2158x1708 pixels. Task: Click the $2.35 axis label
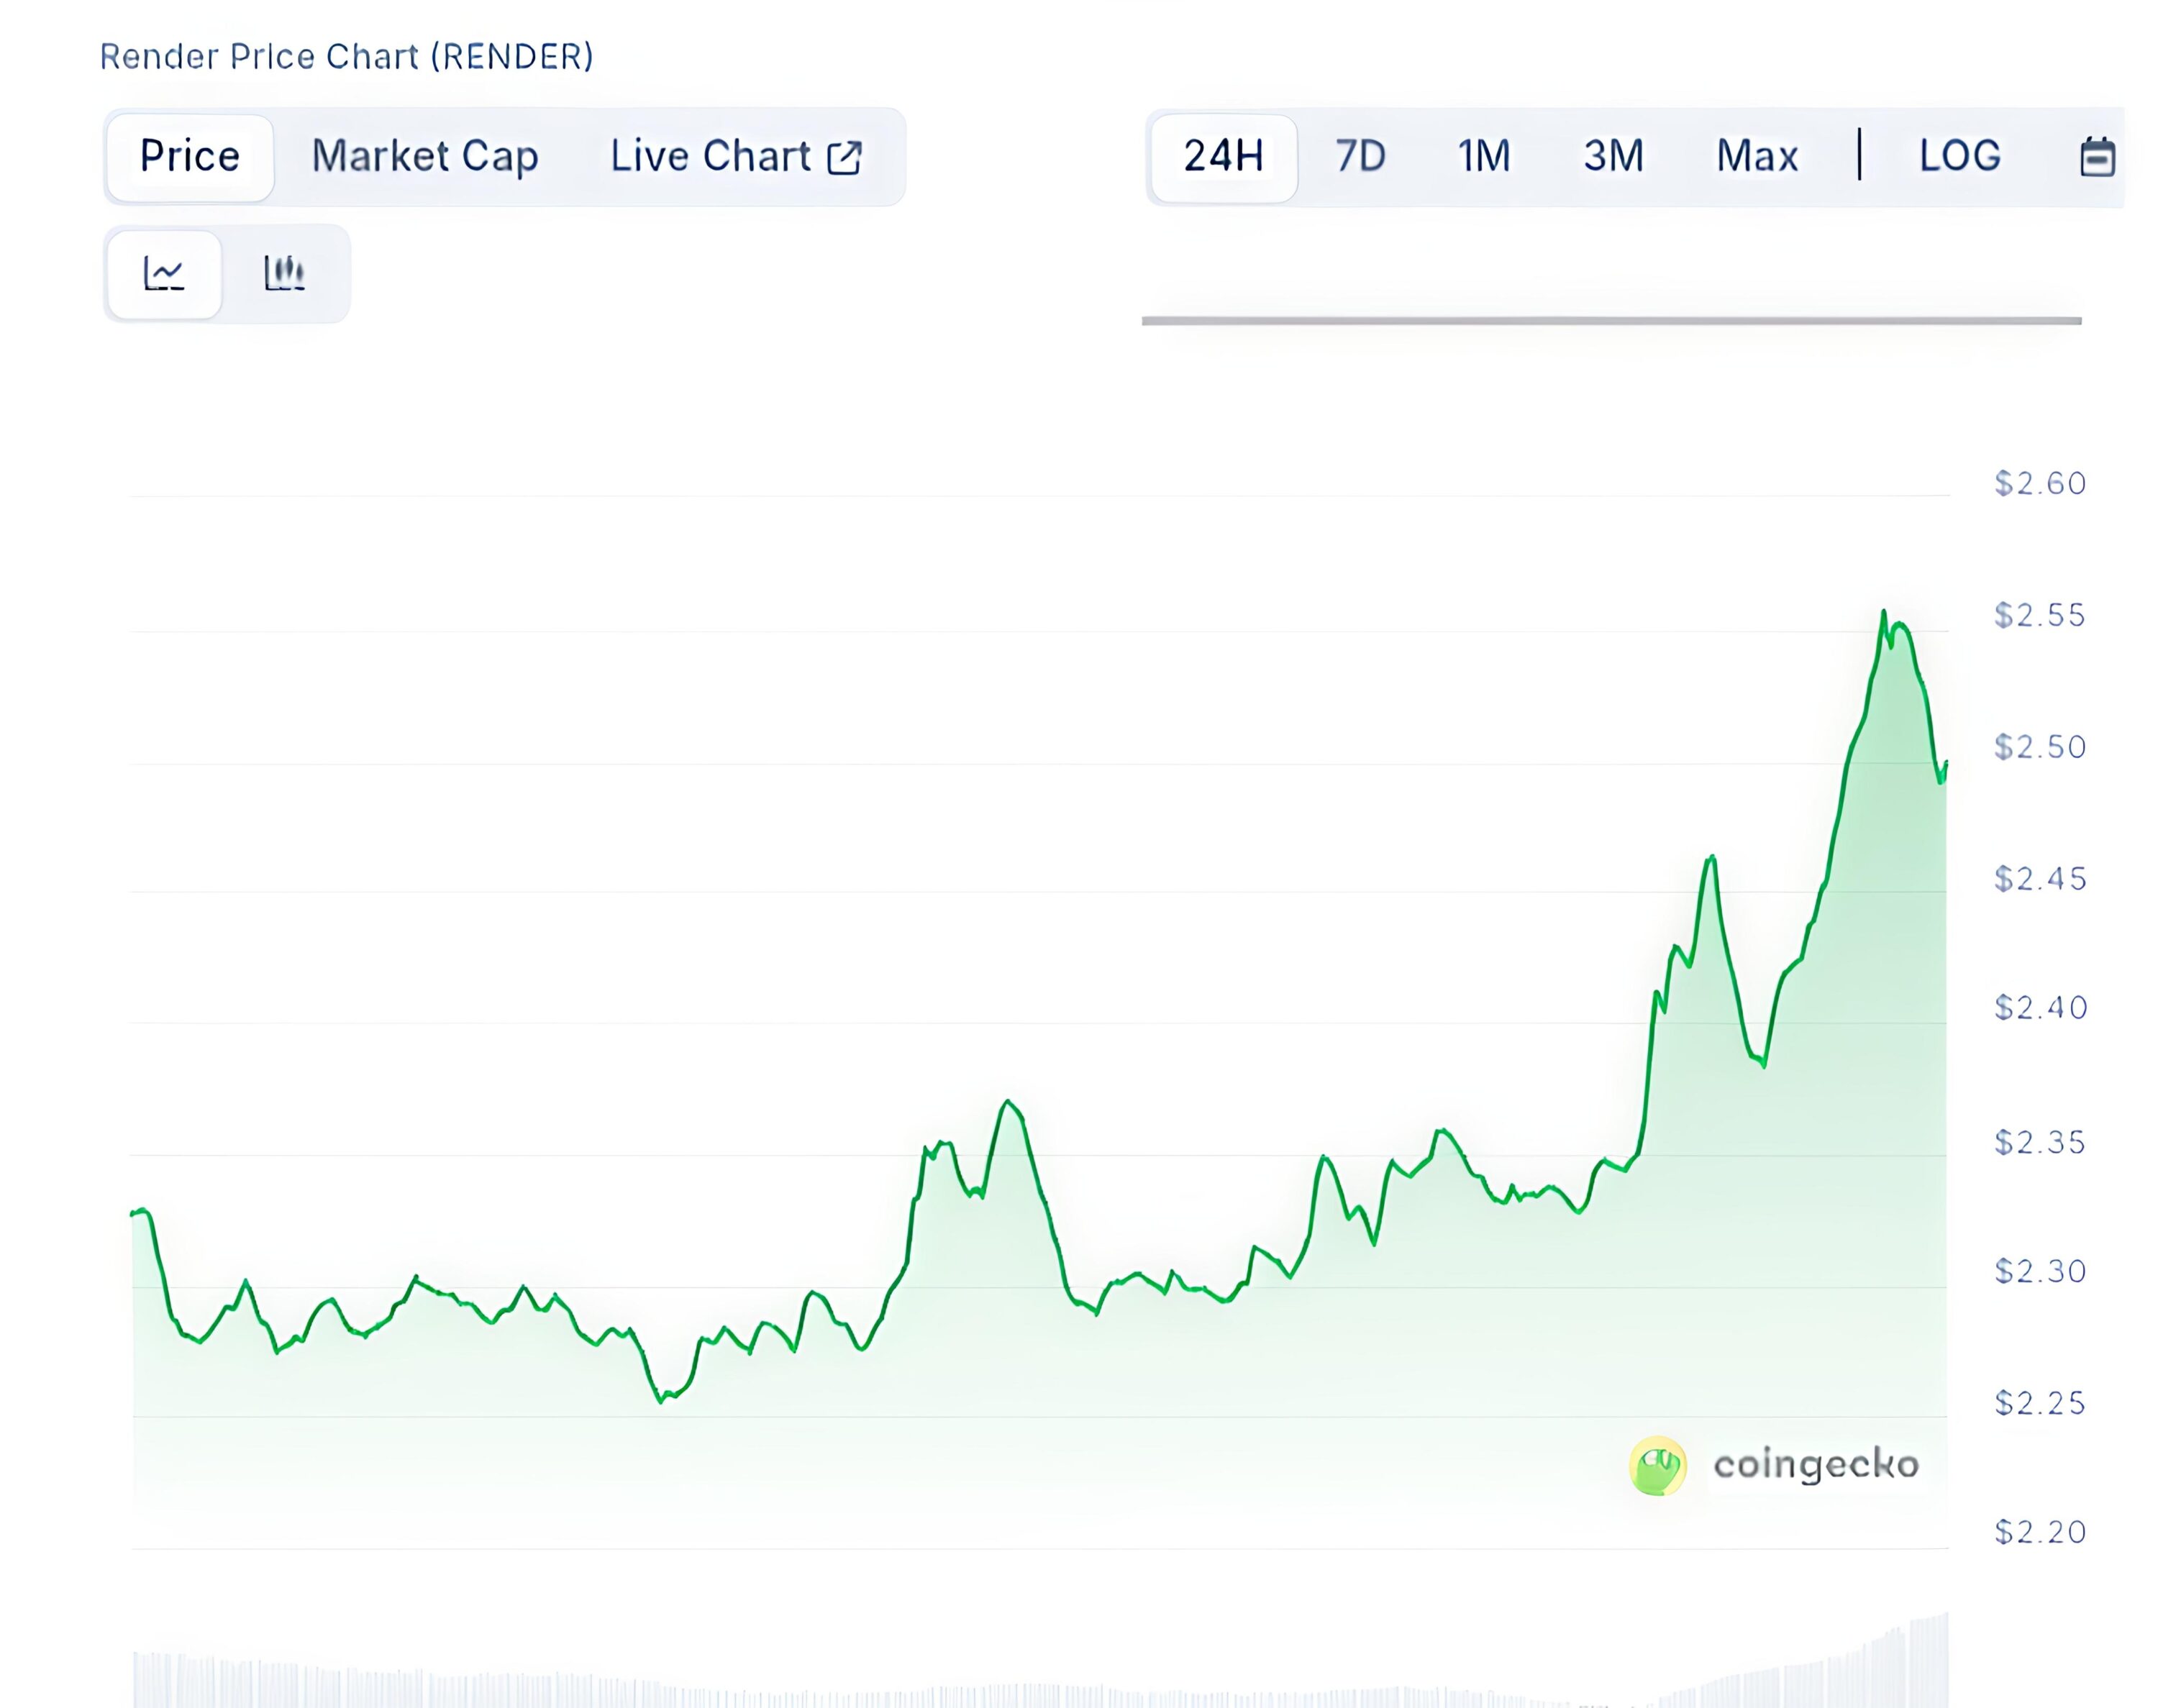[x=2040, y=1142]
